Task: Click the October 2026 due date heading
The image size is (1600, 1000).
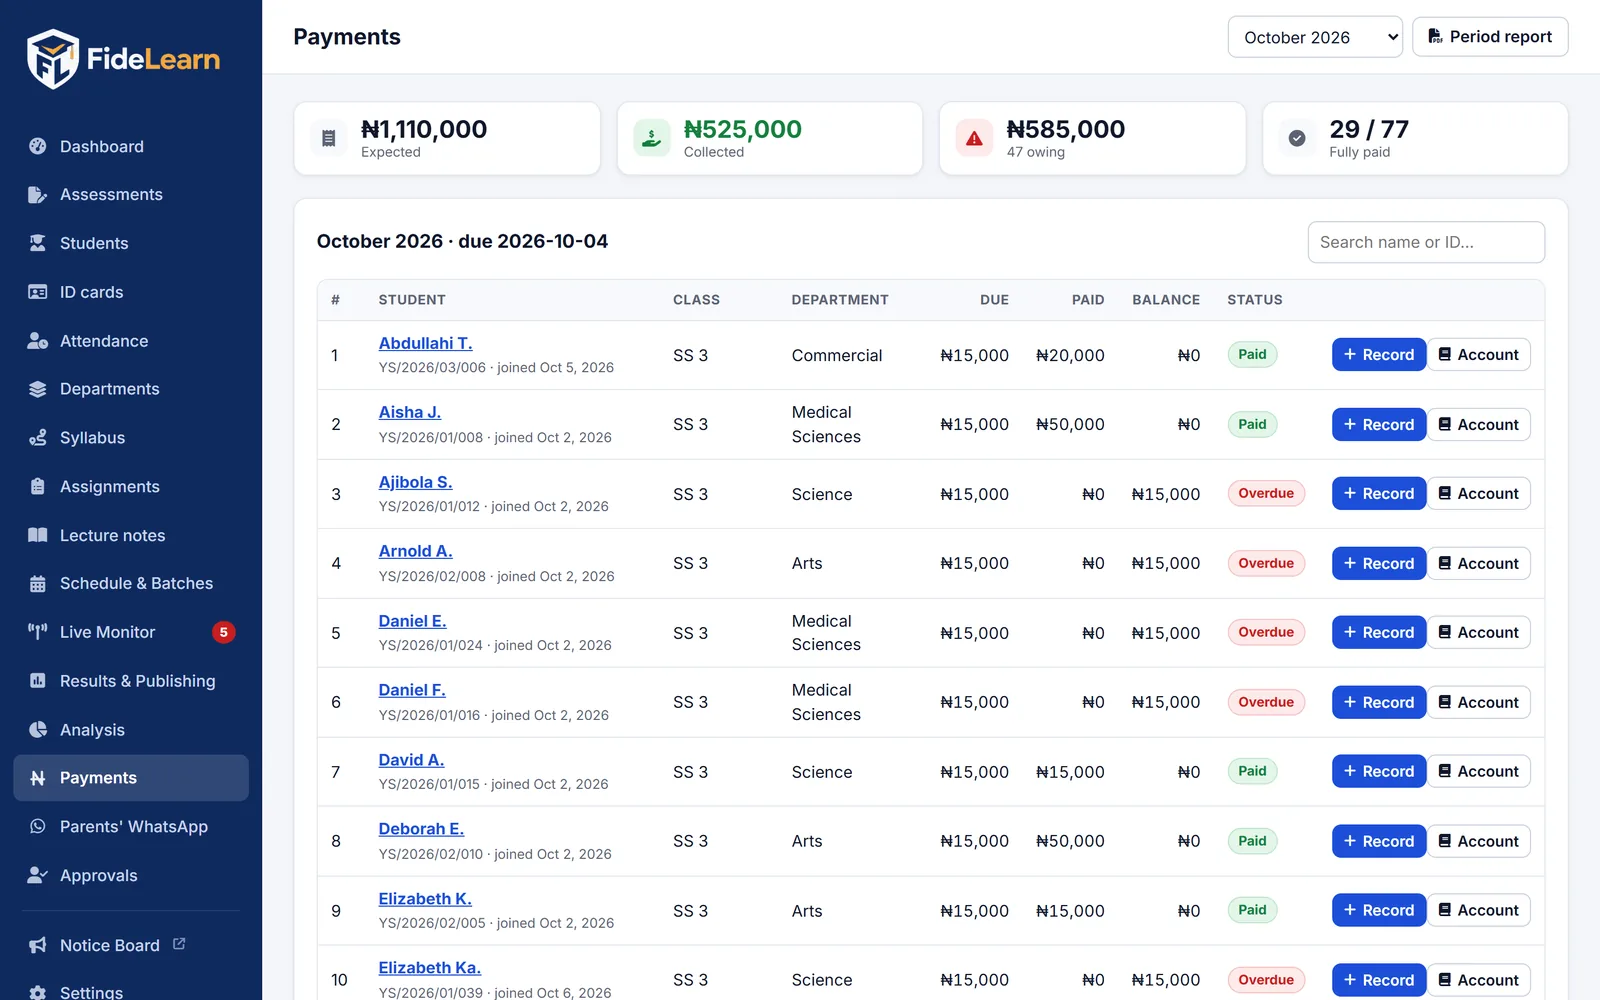Action: point(462,241)
